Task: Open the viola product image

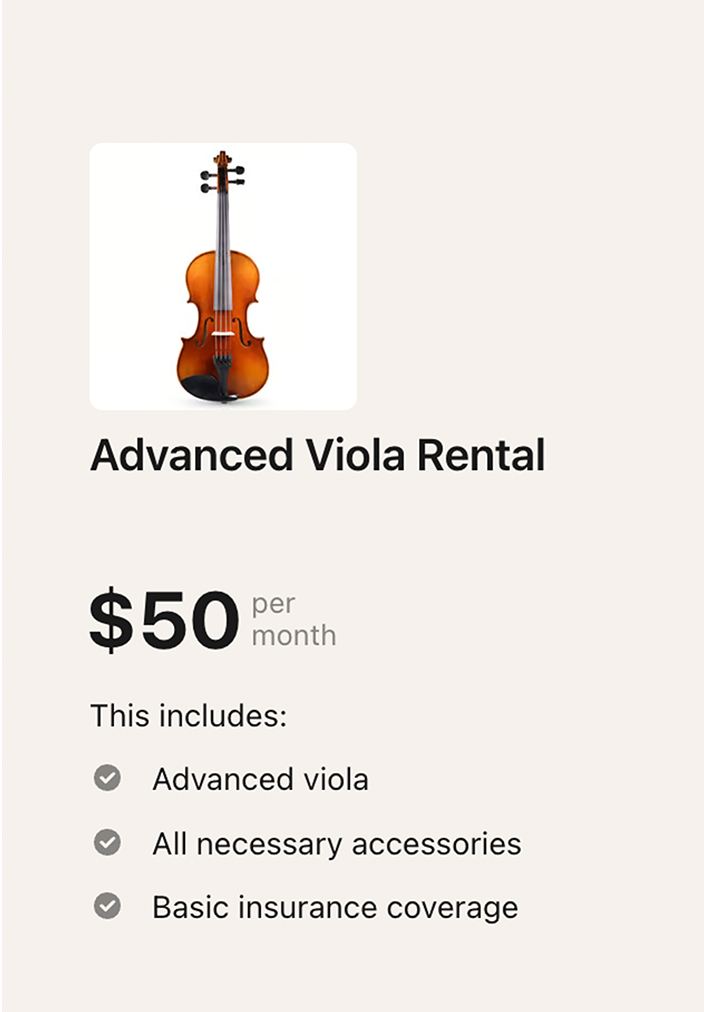Action: 223,276
